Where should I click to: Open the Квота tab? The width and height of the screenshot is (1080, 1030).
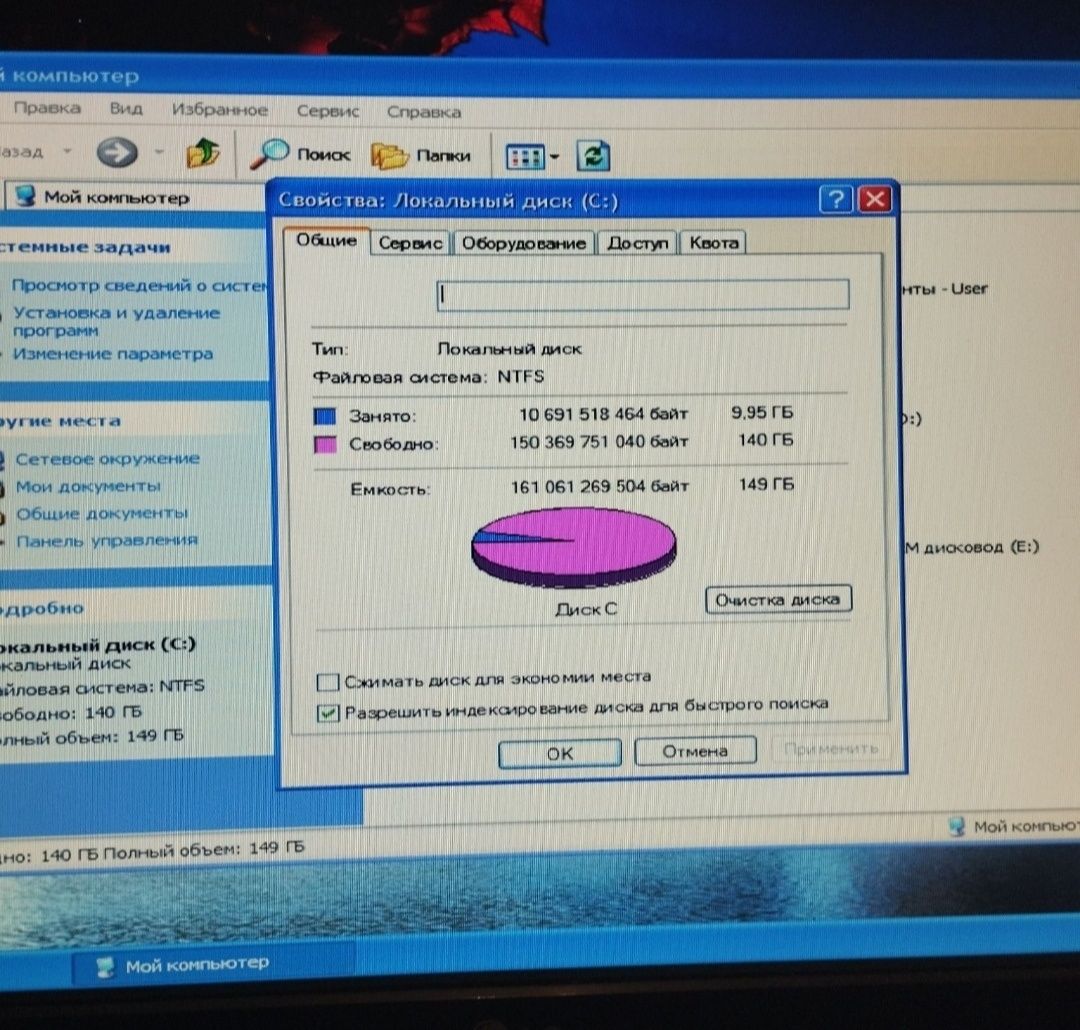point(714,243)
